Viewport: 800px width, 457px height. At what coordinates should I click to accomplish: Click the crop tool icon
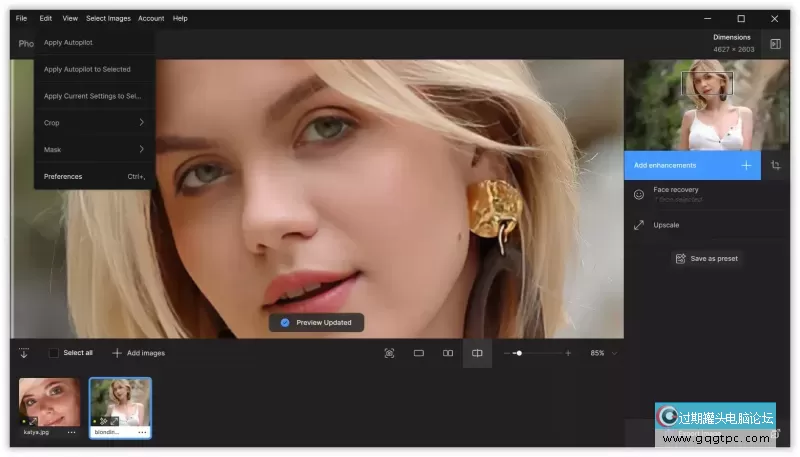(x=775, y=165)
